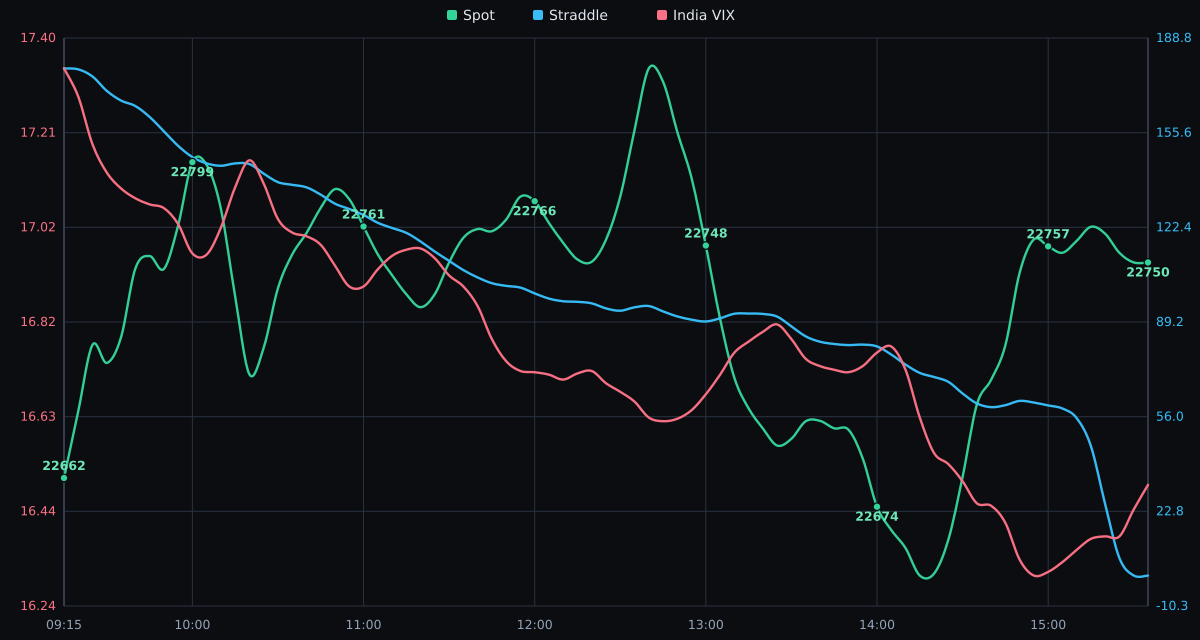The height and width of the screenshot is (640, 1200).
Task: Click the 16.63 VIX axis value
Action: (38, 416)
